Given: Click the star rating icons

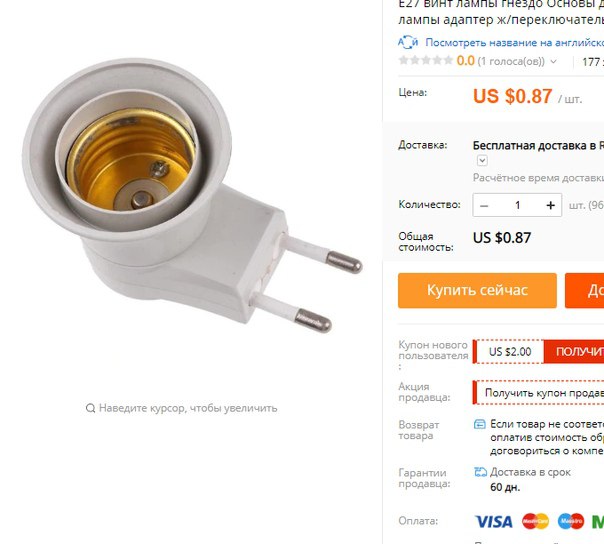Looking at the screenshot, I should (426, 60).
